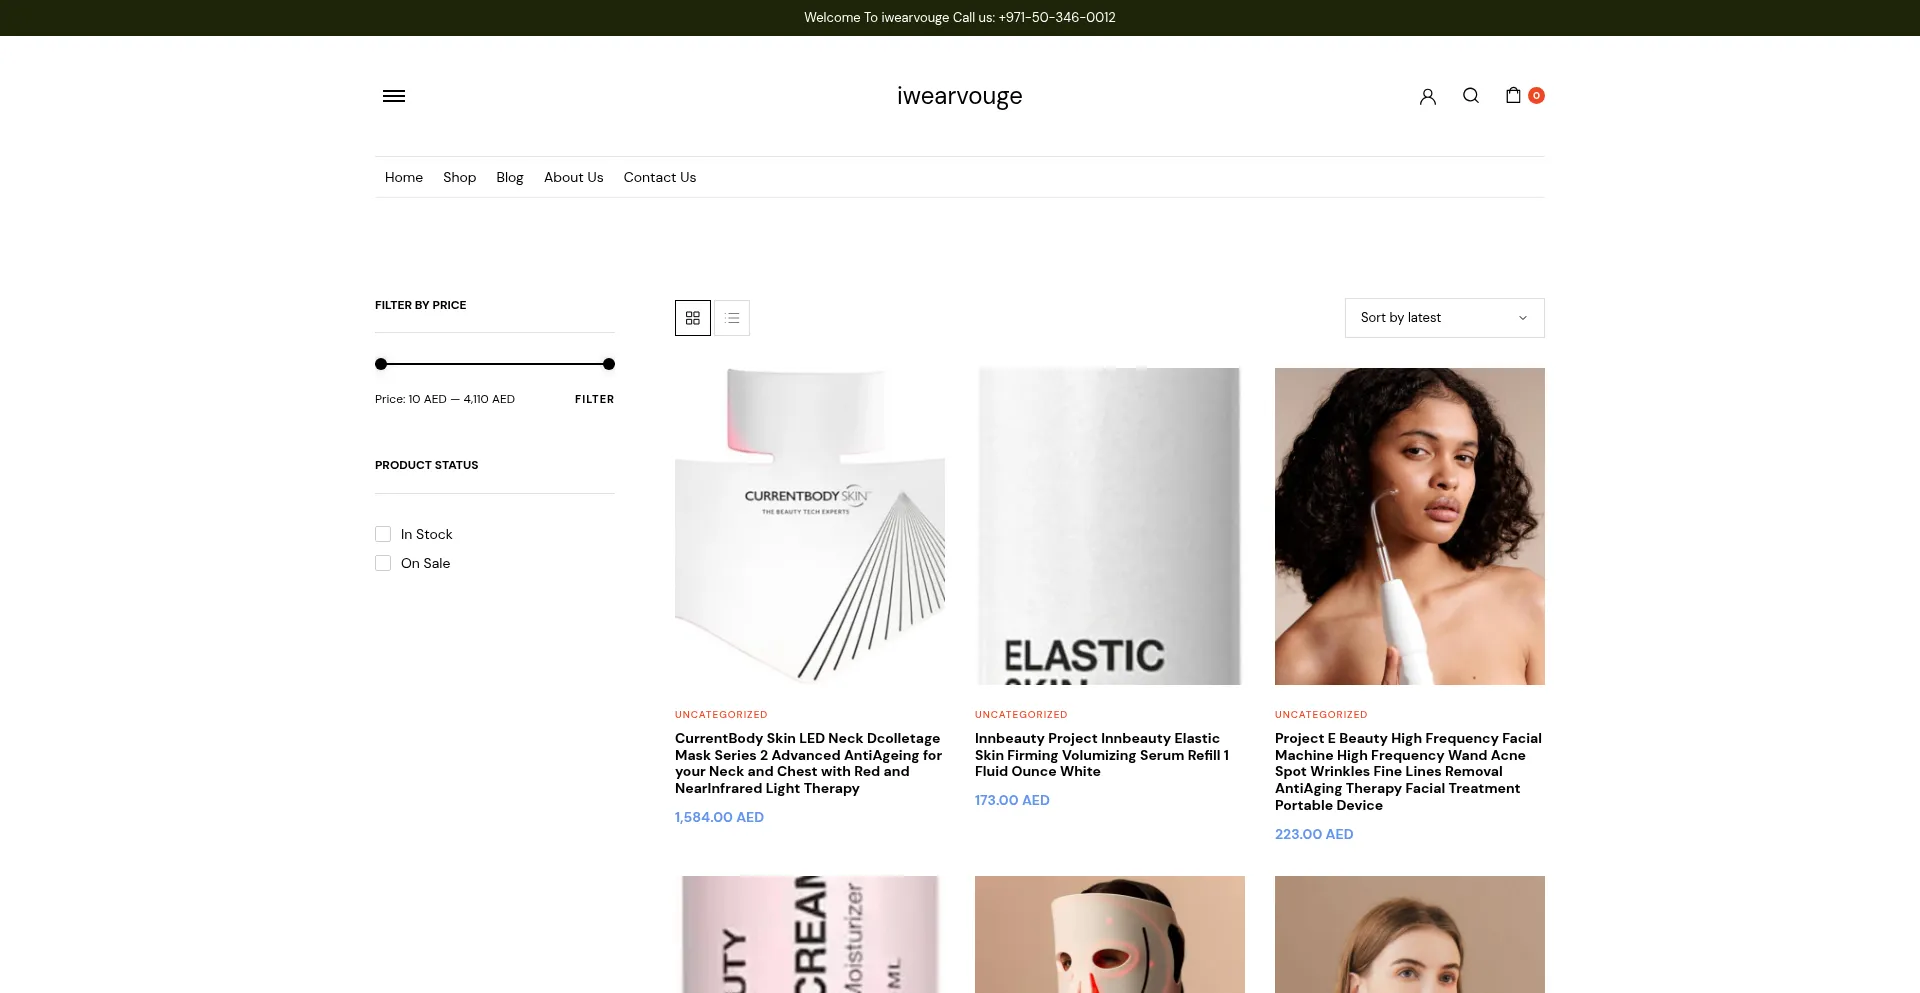Click the cart item count badge
The height and width of the screenshot is (993, 1920).
coord(1535,95)
